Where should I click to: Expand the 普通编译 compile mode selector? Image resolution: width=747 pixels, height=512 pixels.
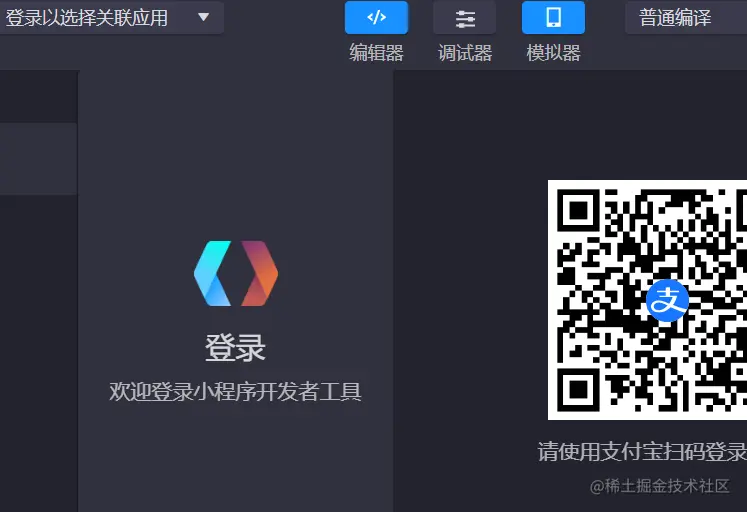(x=686, y=18)
